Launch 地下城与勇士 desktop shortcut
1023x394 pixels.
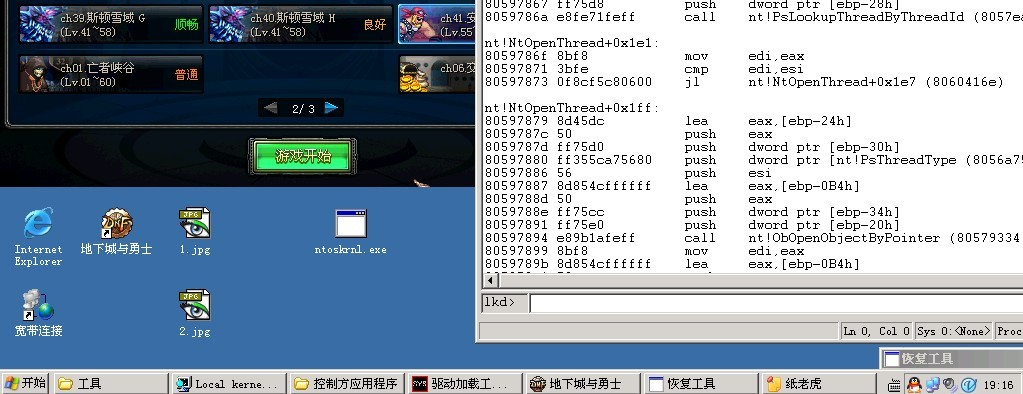[x=116, y=232]
